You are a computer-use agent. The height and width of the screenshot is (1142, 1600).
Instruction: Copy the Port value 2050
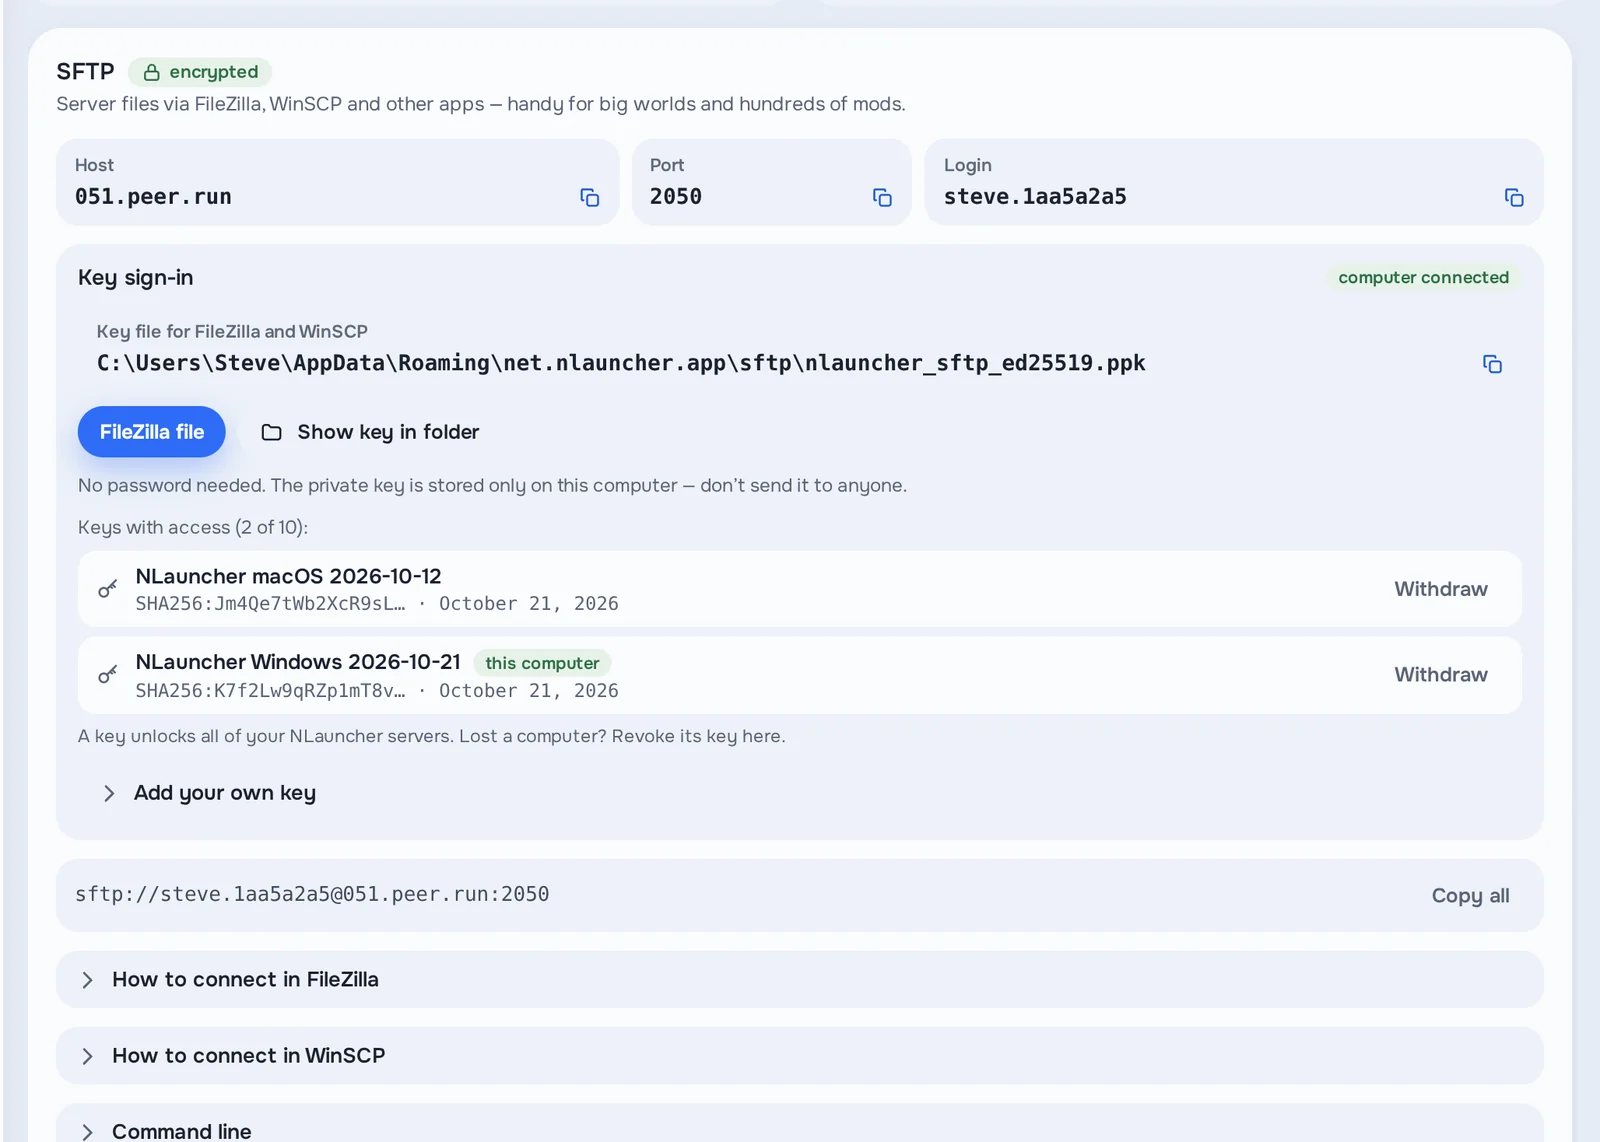pyautogui.click(x=882, y=198)
